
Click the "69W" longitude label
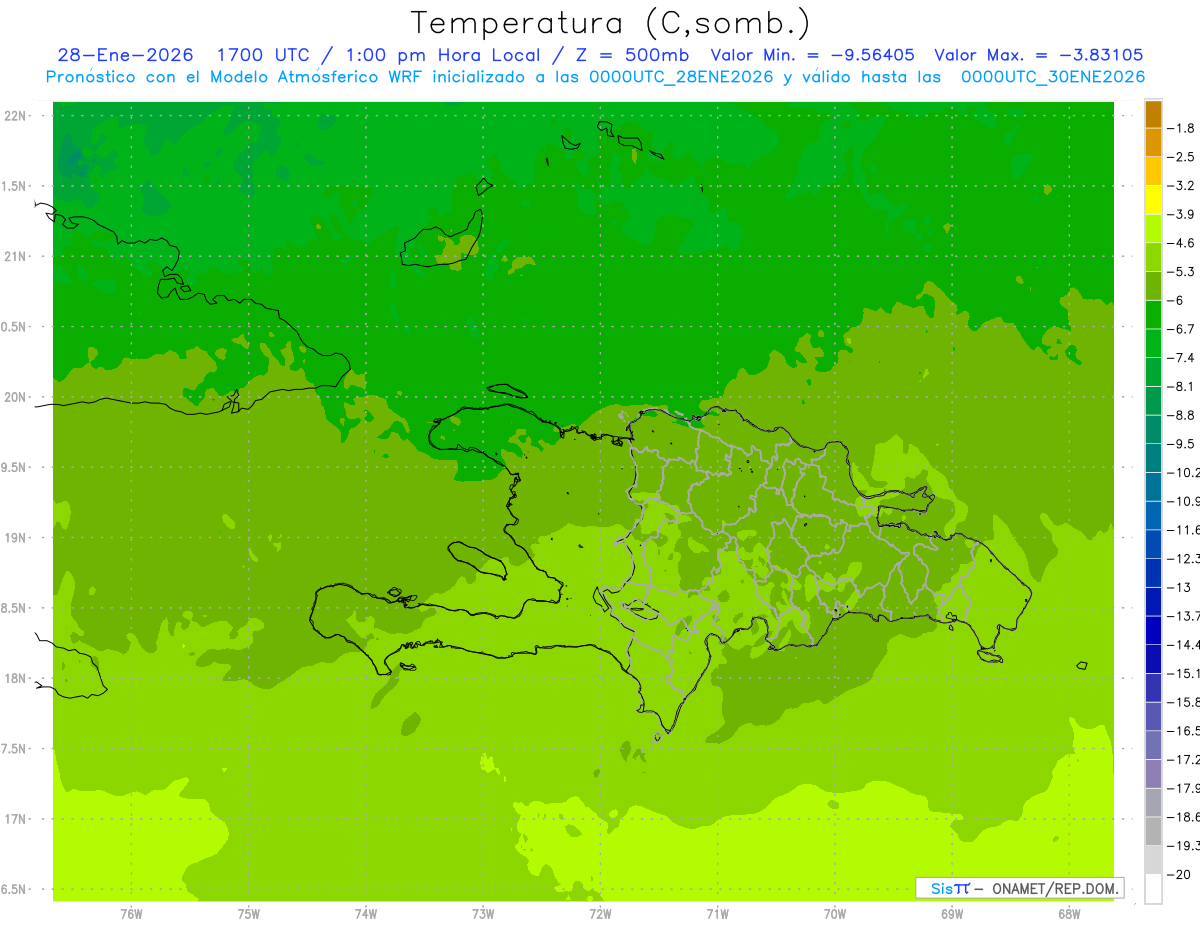[952, 914]
